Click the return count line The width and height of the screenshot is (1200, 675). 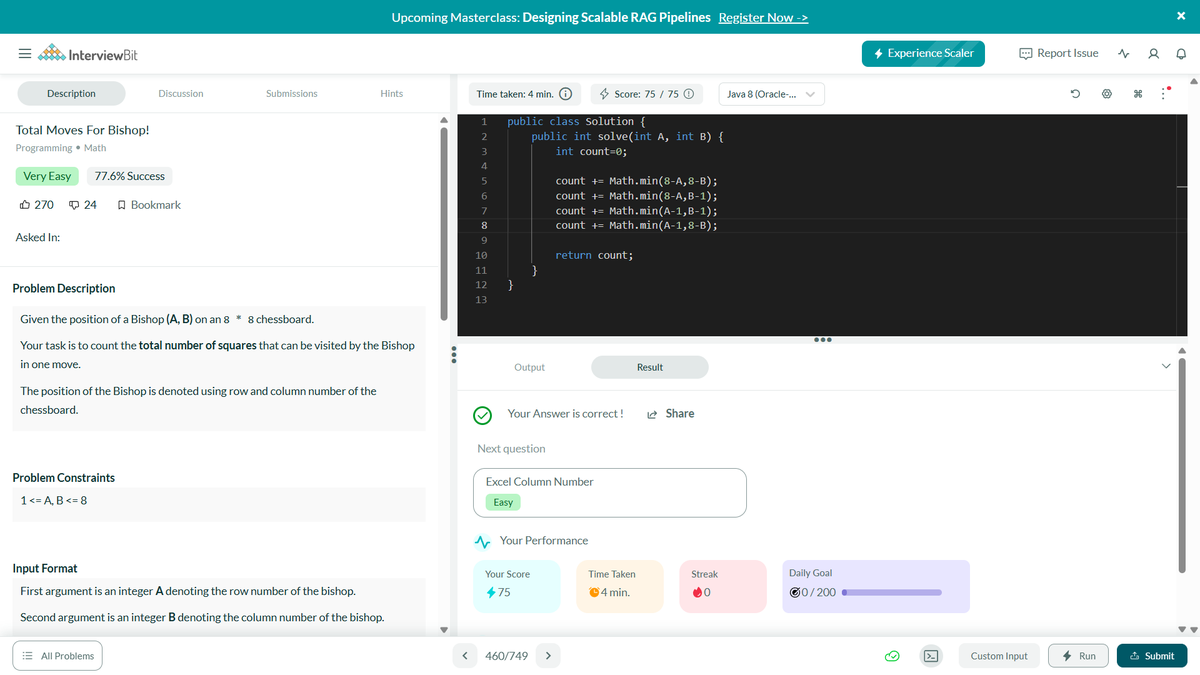594,256
